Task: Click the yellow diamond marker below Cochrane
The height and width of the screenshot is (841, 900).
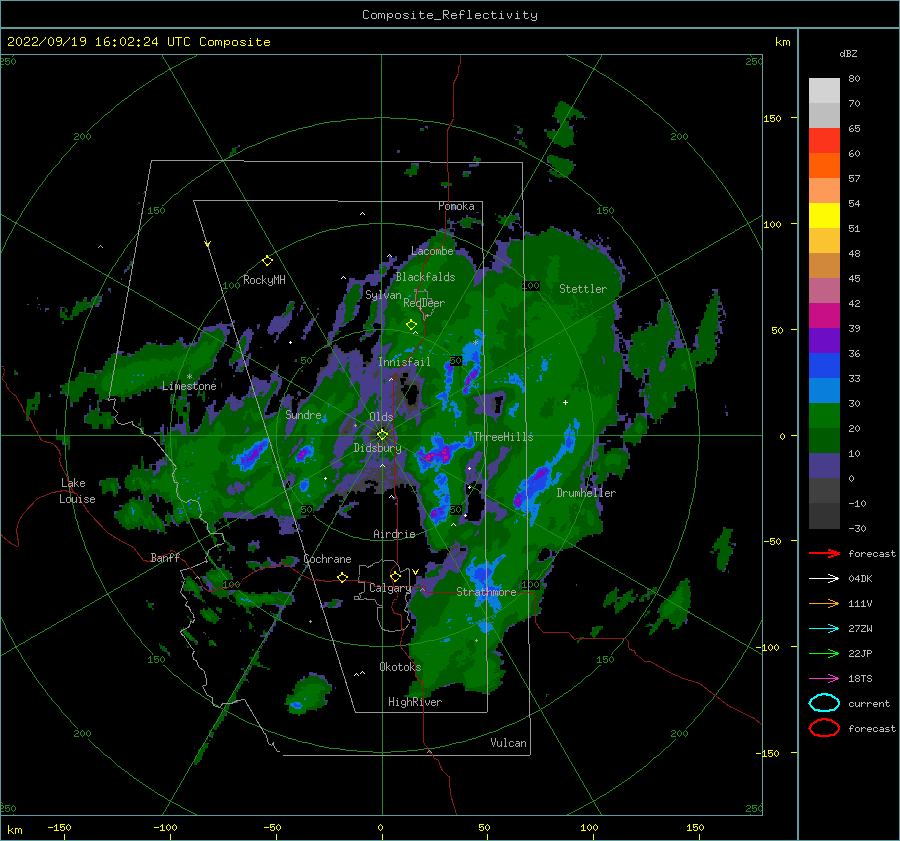Action: (x=342, y=577)
